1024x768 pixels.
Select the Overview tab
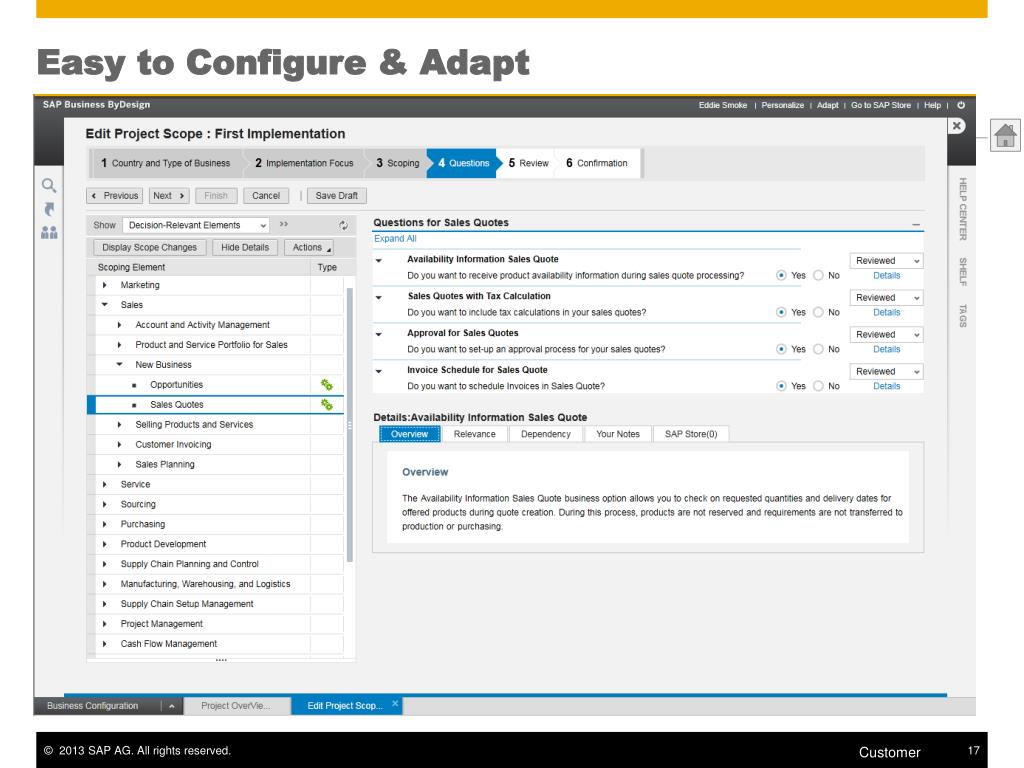coord(409,434)
